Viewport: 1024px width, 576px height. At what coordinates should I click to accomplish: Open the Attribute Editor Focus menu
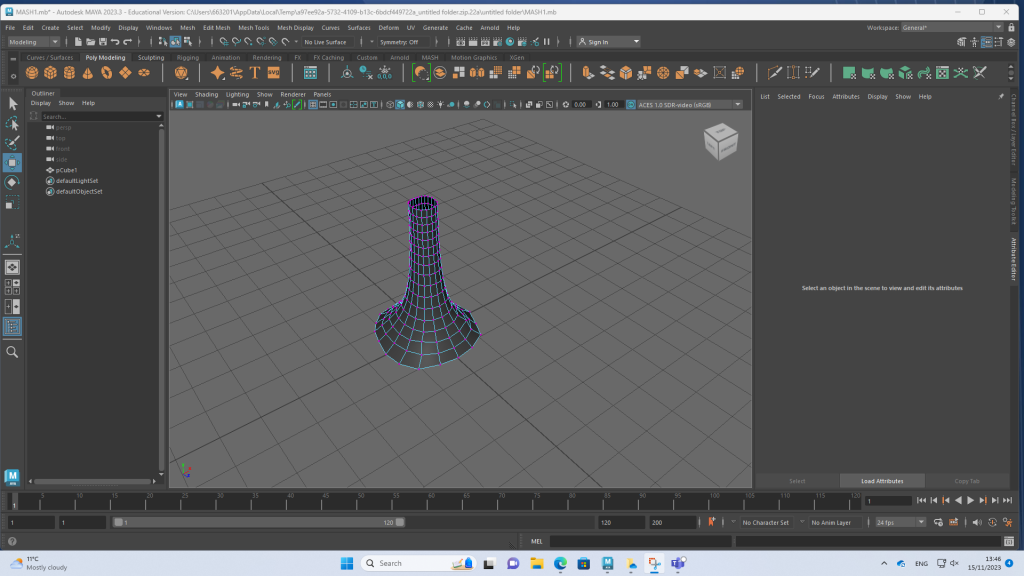click(816, 97)
